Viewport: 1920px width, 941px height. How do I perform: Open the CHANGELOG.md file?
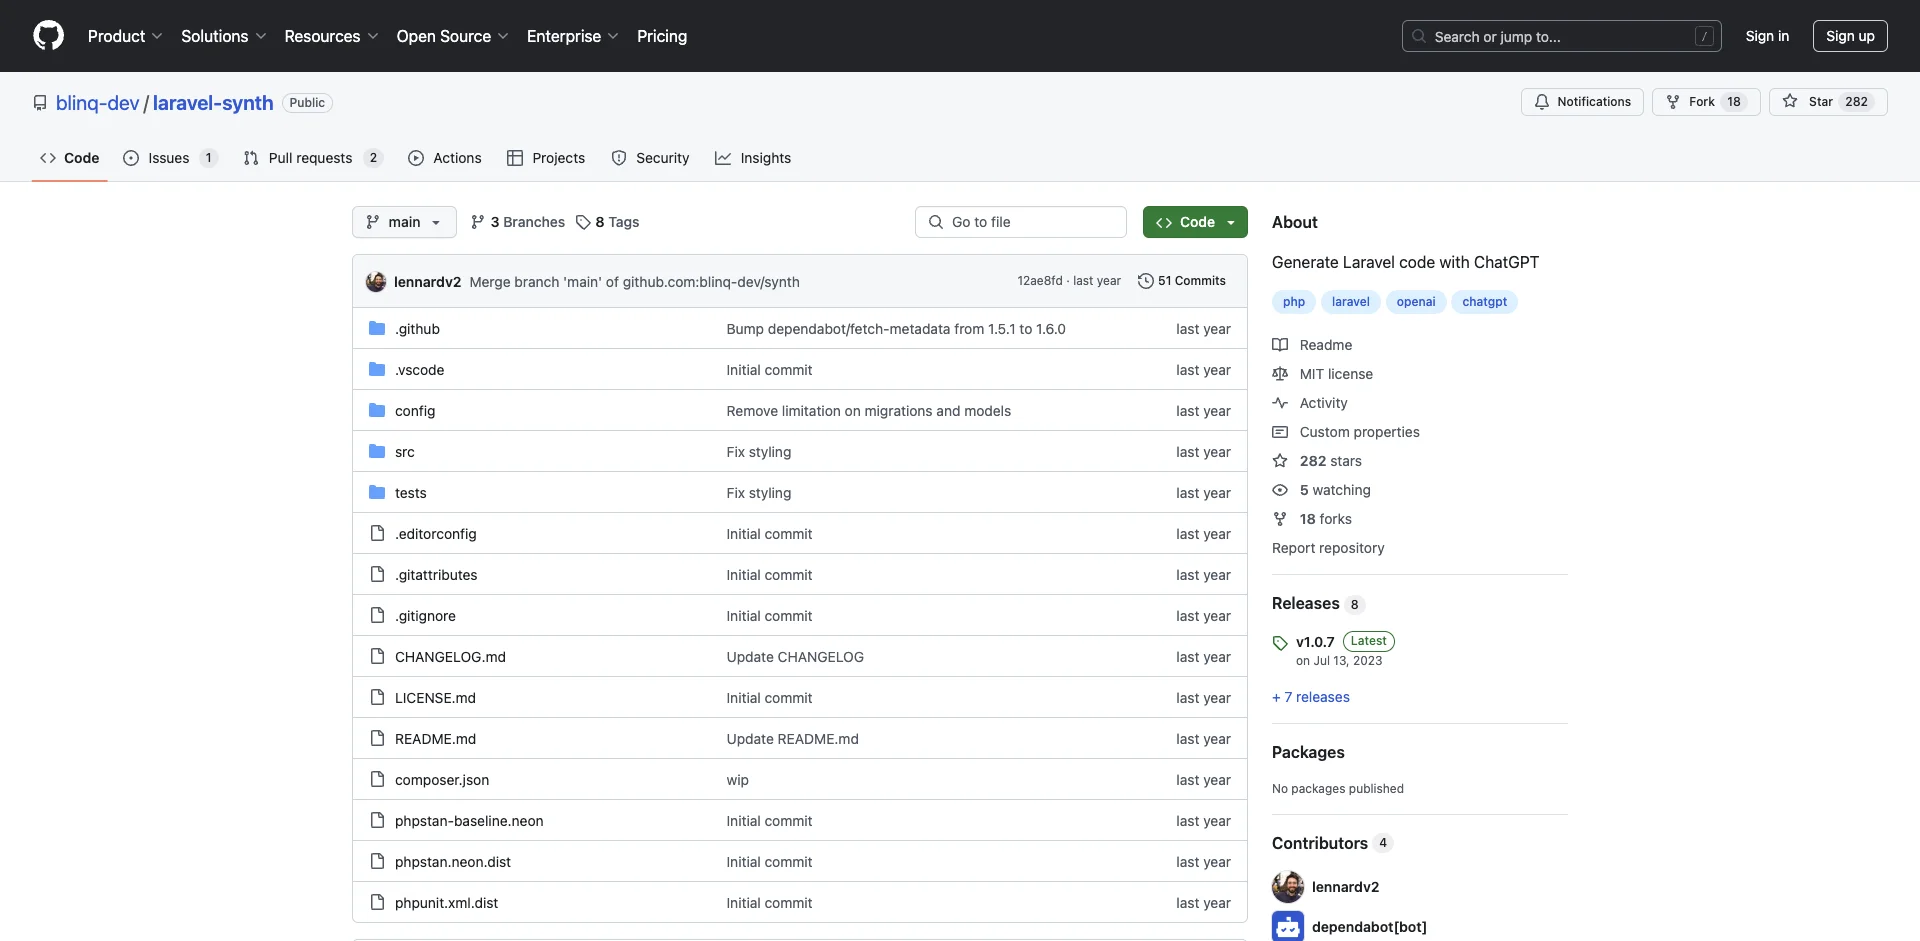pos(450,657)
